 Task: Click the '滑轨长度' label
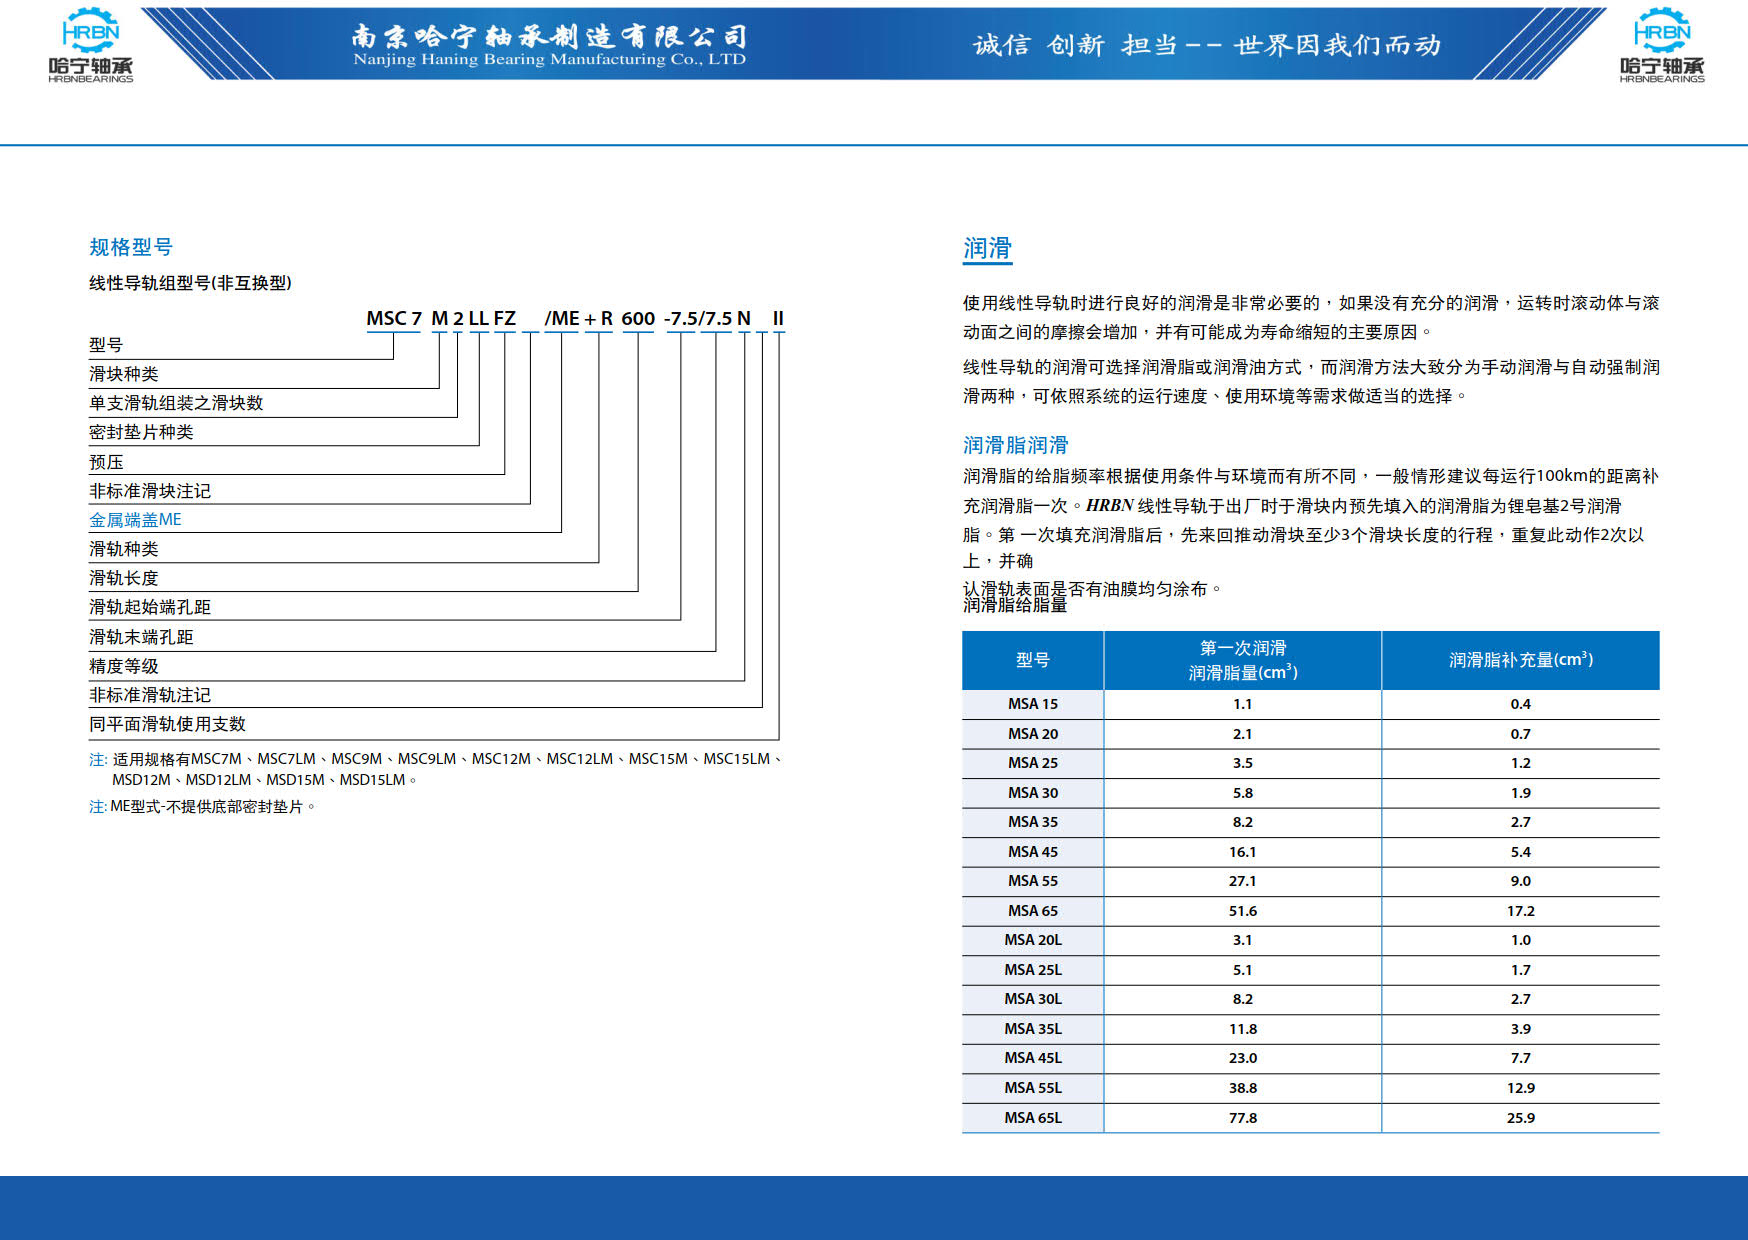pyautogui.click(x=124, y=578)
